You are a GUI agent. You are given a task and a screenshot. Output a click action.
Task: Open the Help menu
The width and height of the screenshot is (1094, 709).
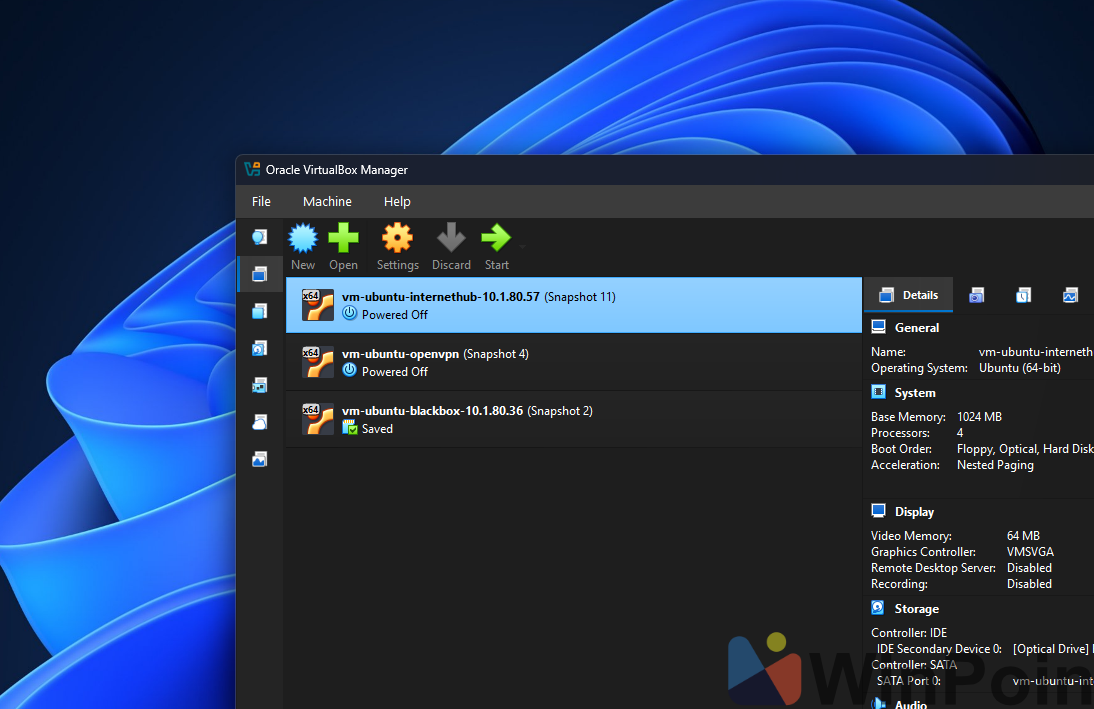click(397, 201)
